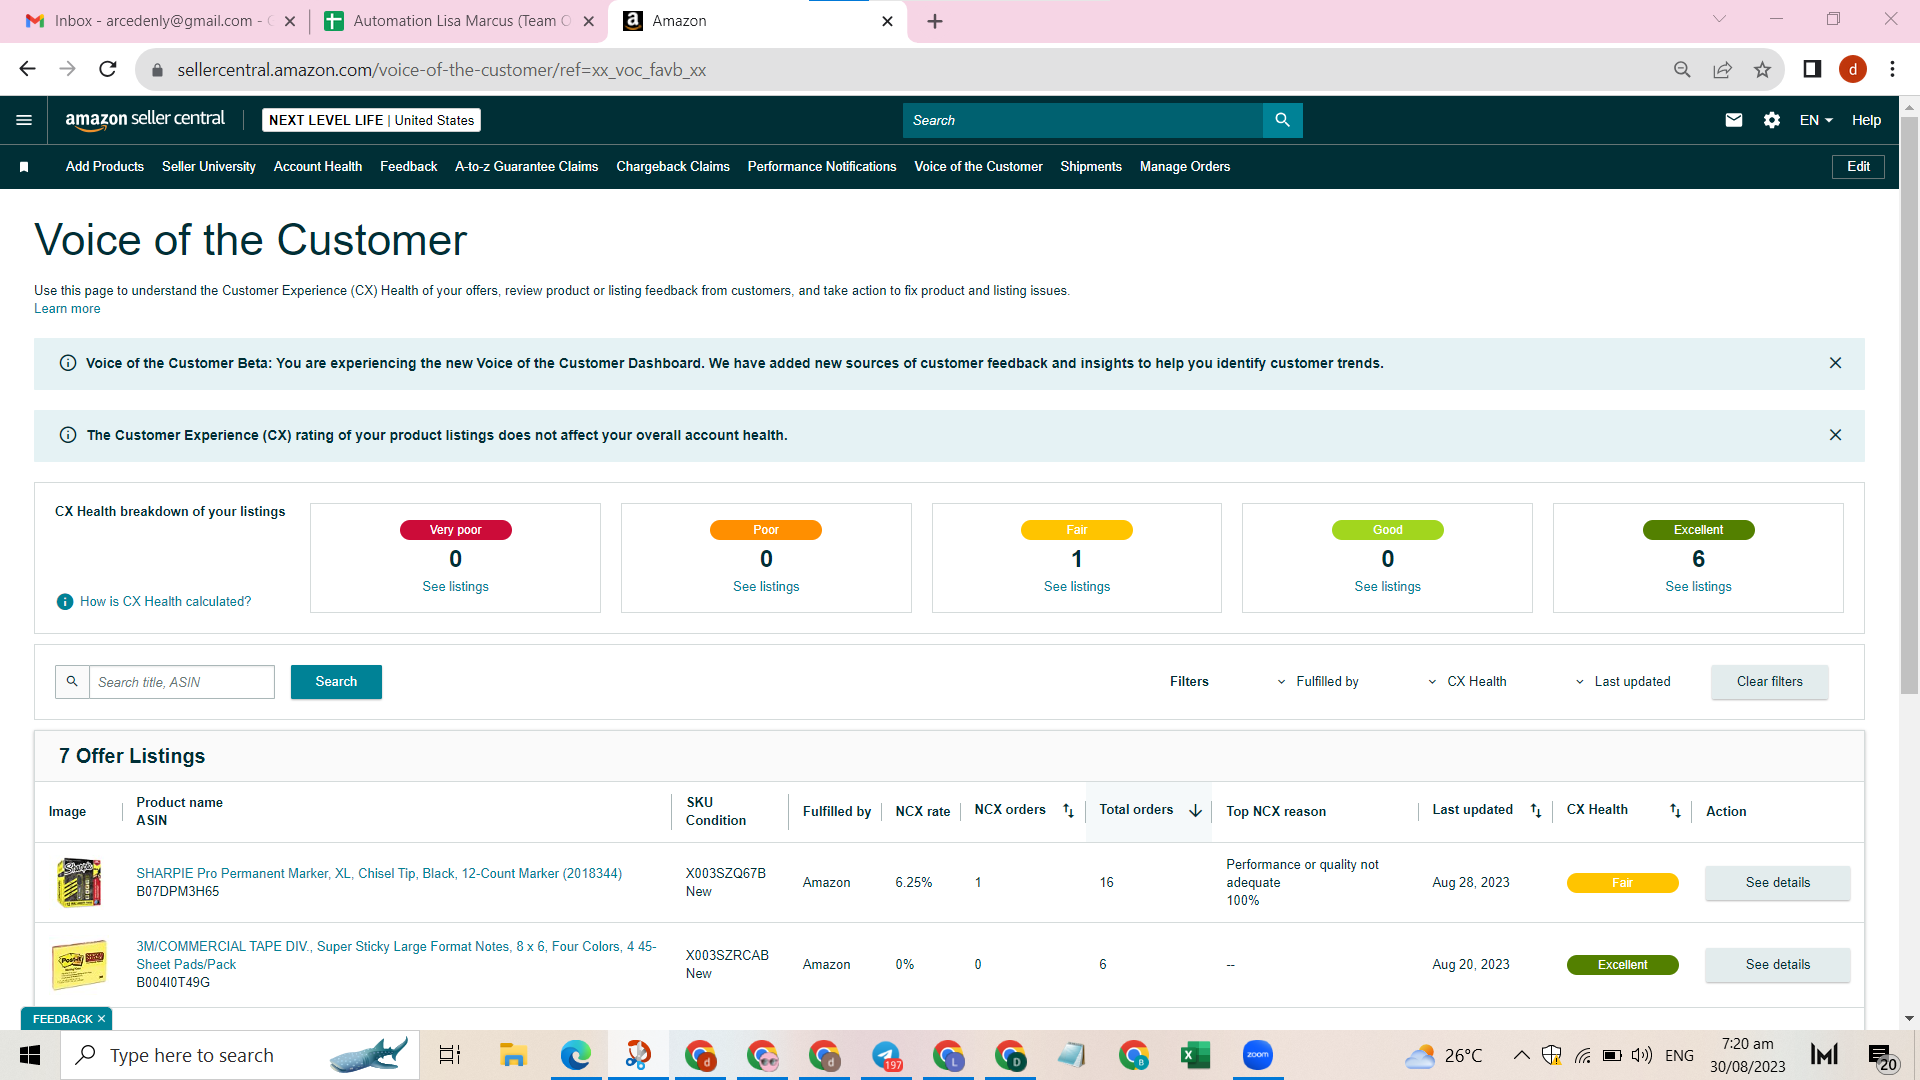Open the browser zoom magnifier icon
The height and width of the screenshot is (1080, 1920).
click(x=1682, y=69)
